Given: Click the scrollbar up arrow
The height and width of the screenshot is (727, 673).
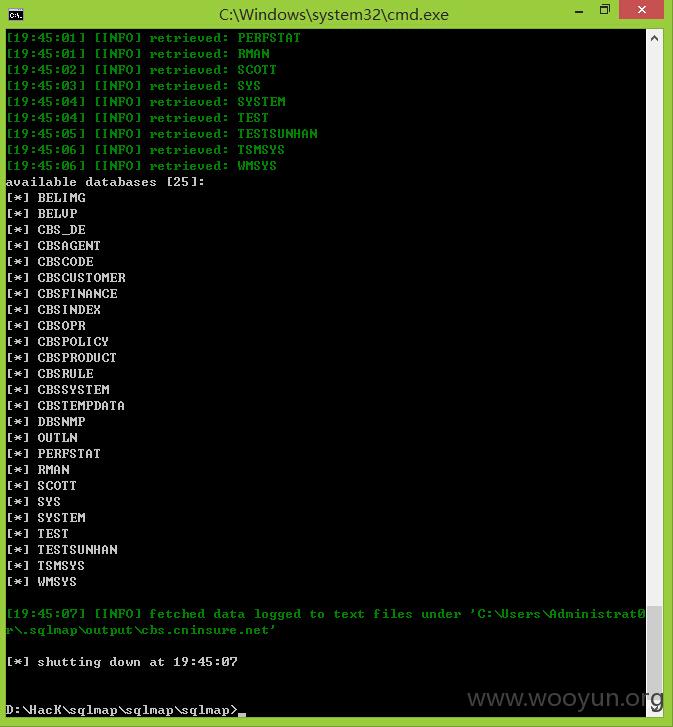Looking at the screenshot, I should (x=654, y=39).
